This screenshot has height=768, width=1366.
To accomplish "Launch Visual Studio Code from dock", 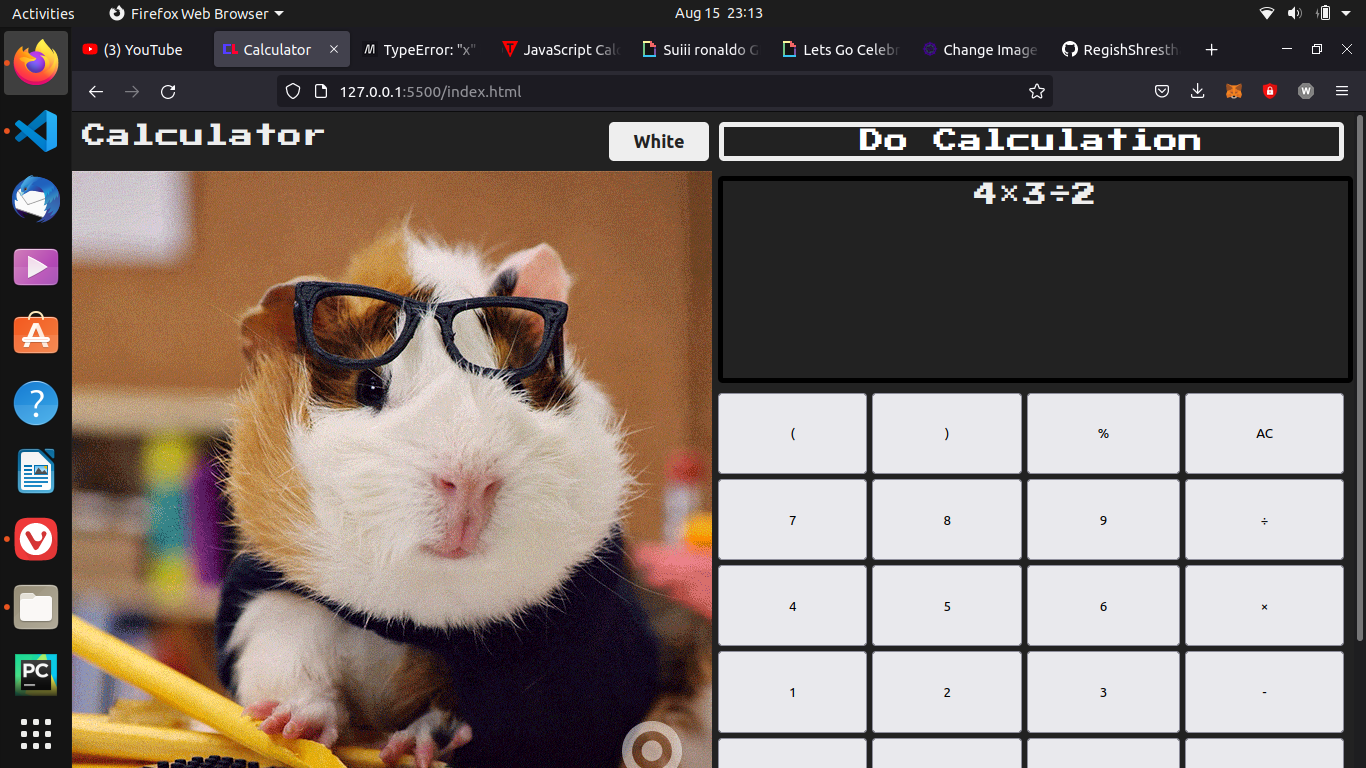I will pyautogui.click(x=36, y=131).
